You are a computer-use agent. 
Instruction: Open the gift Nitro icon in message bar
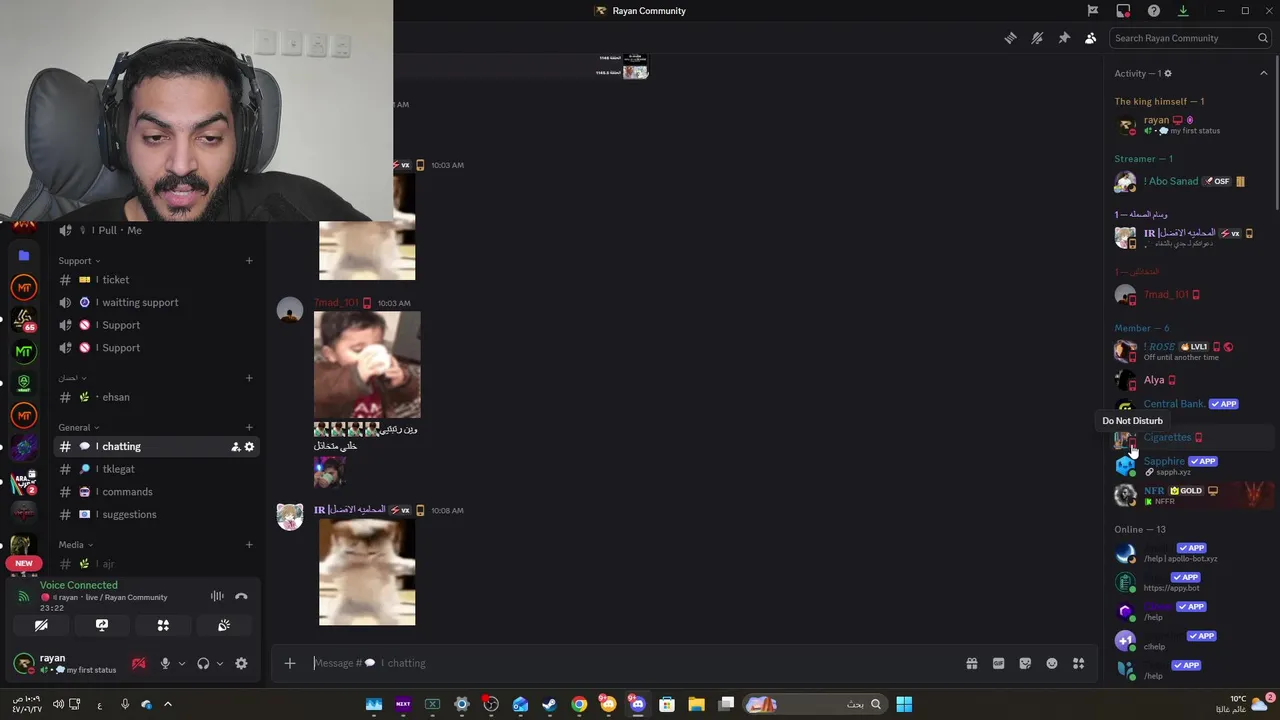(x=971, y=663)
